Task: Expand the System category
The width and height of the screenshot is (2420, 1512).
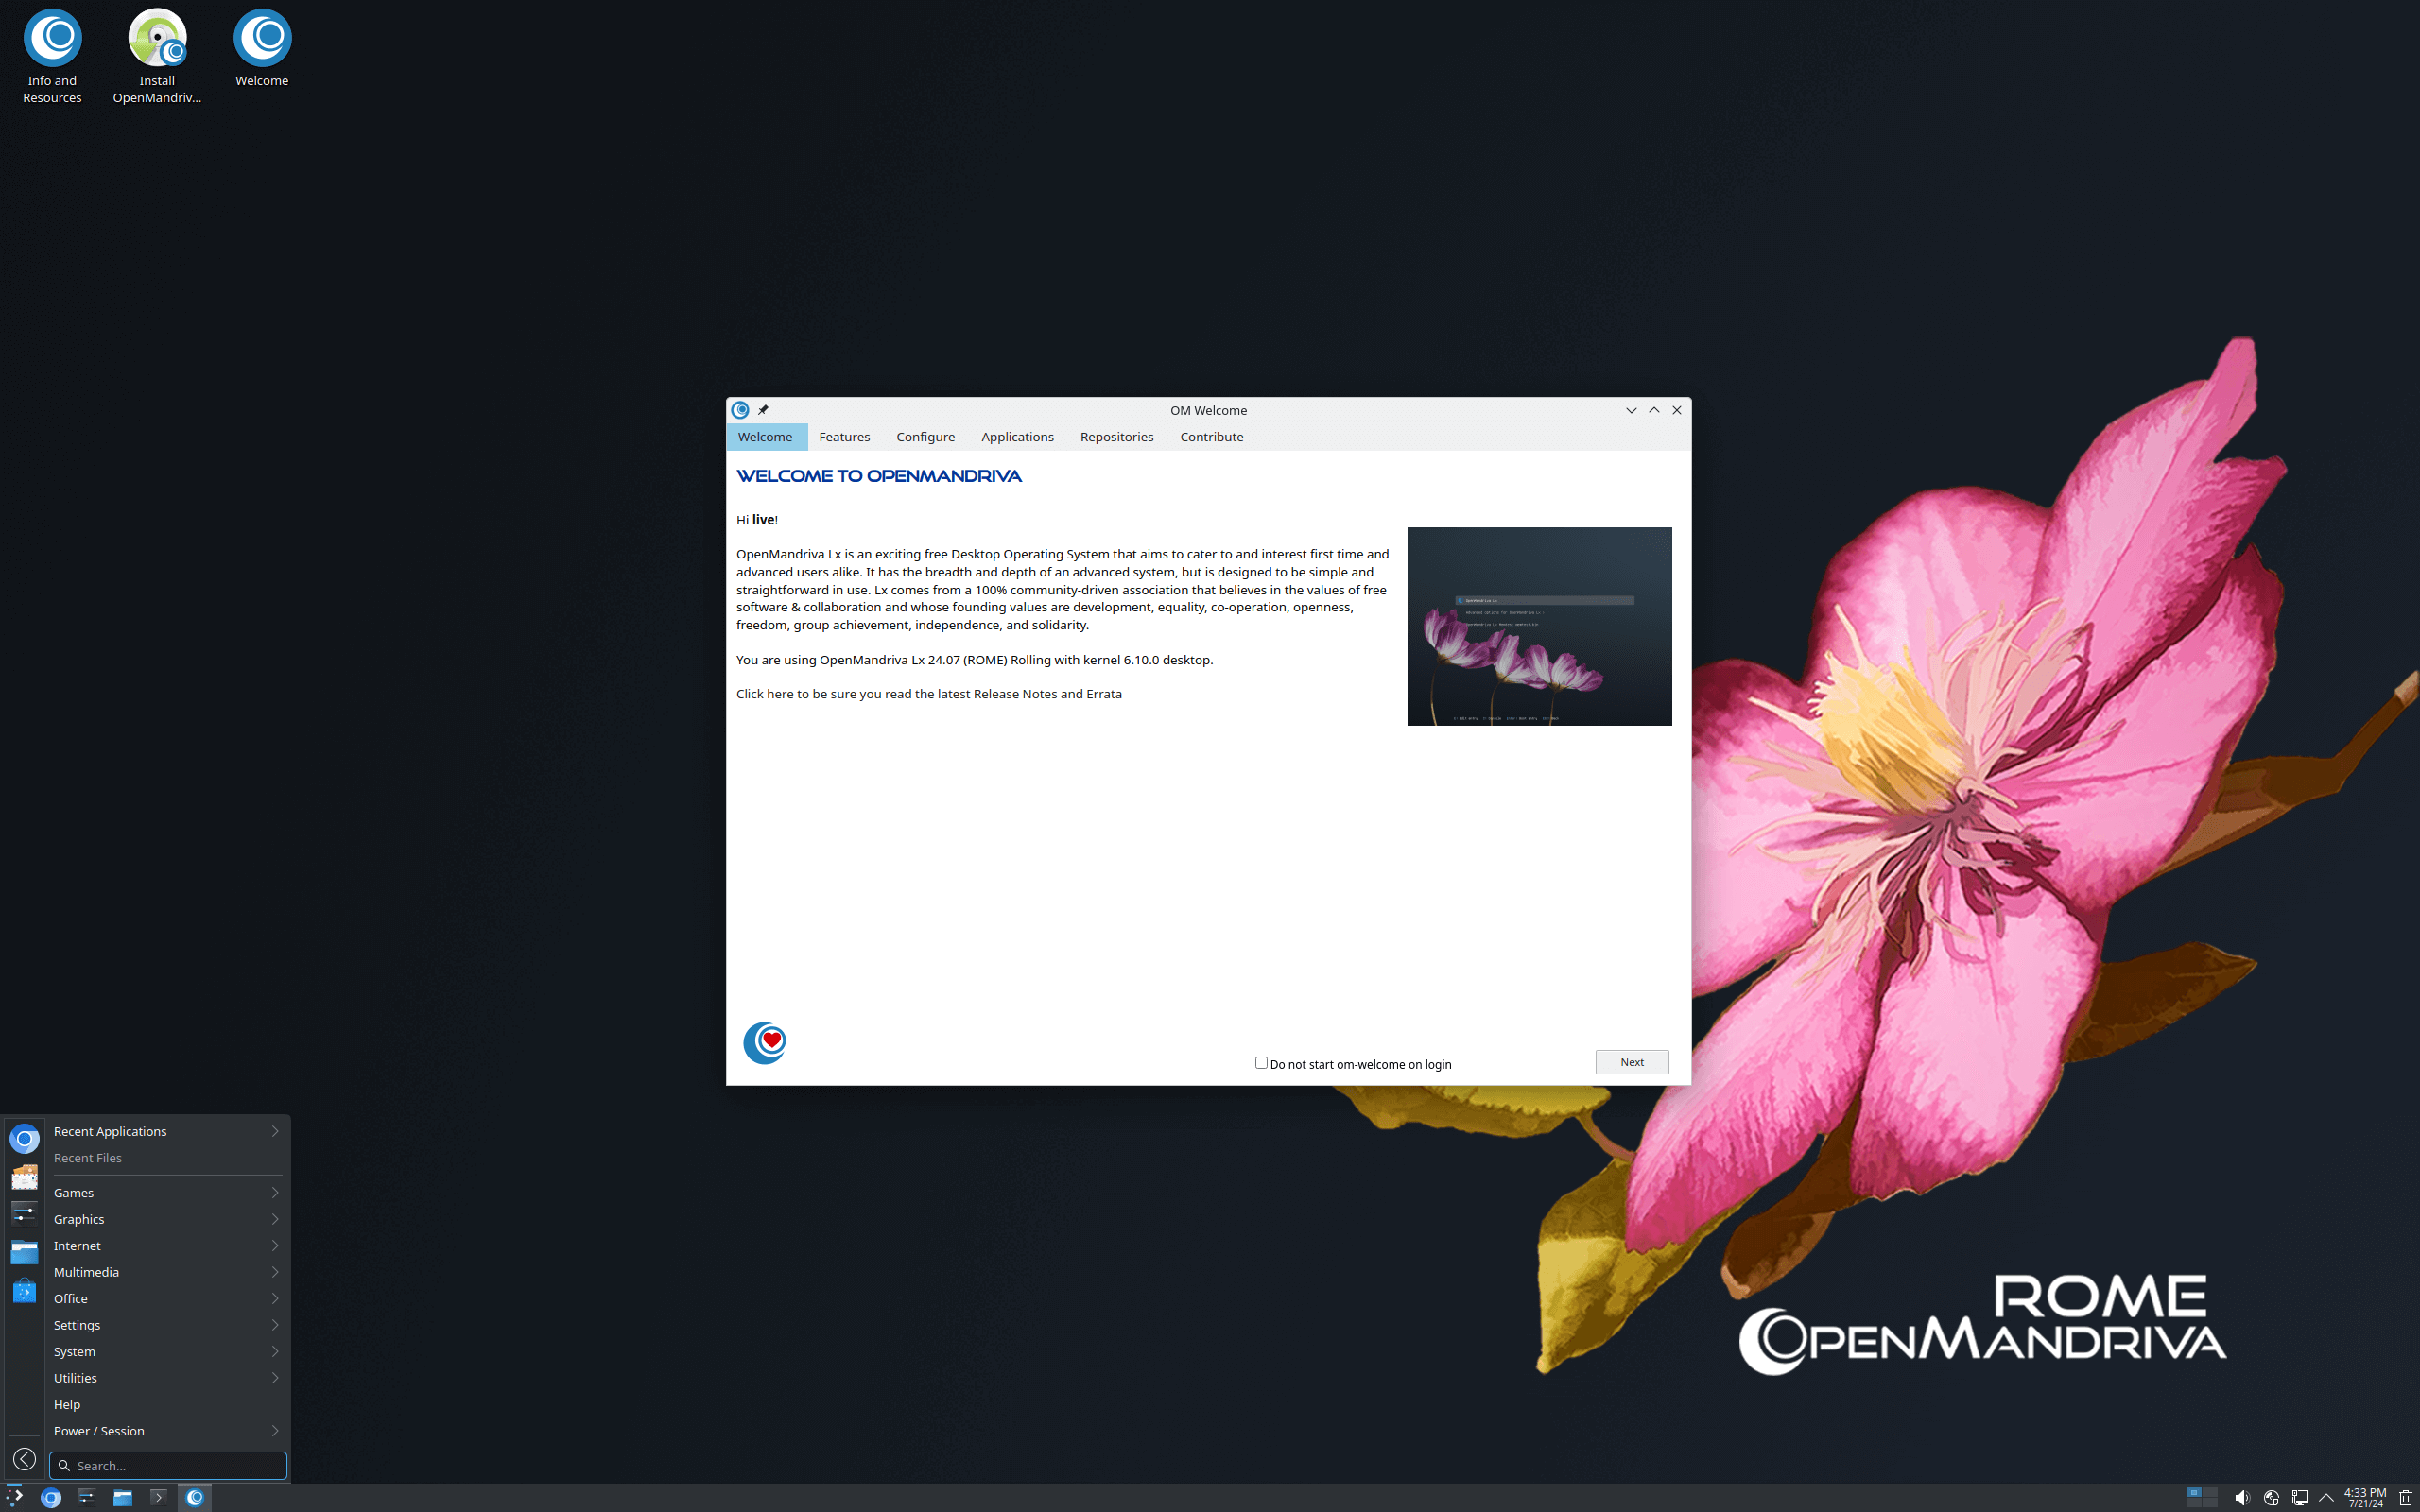Action: (x=166, y=1352)
